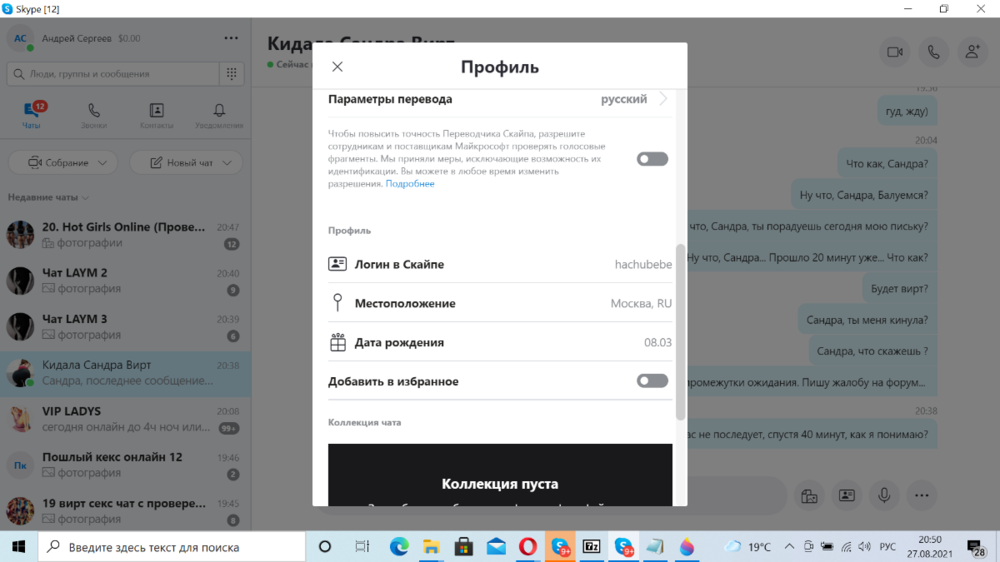
Task: Start a video call in the chat header
Action: pos(895,52)
